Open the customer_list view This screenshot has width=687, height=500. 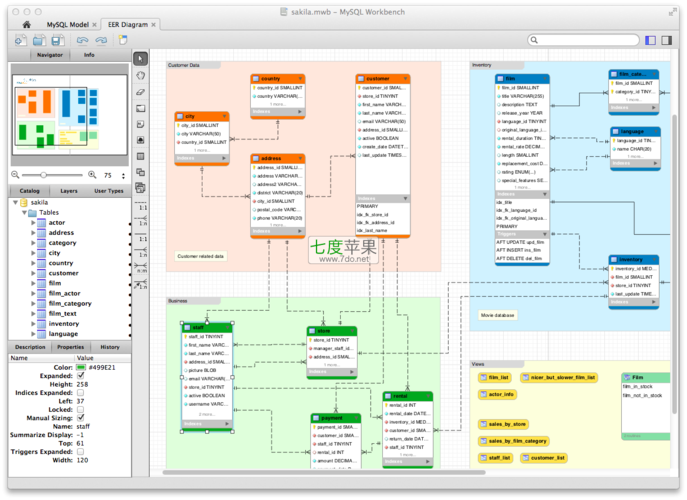(x=544, y=458)
